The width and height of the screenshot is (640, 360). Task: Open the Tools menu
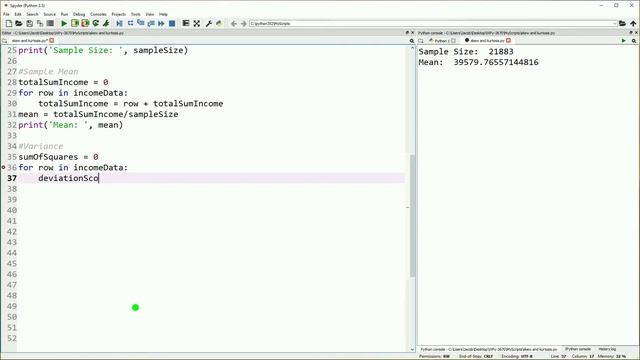coord(136,14)
